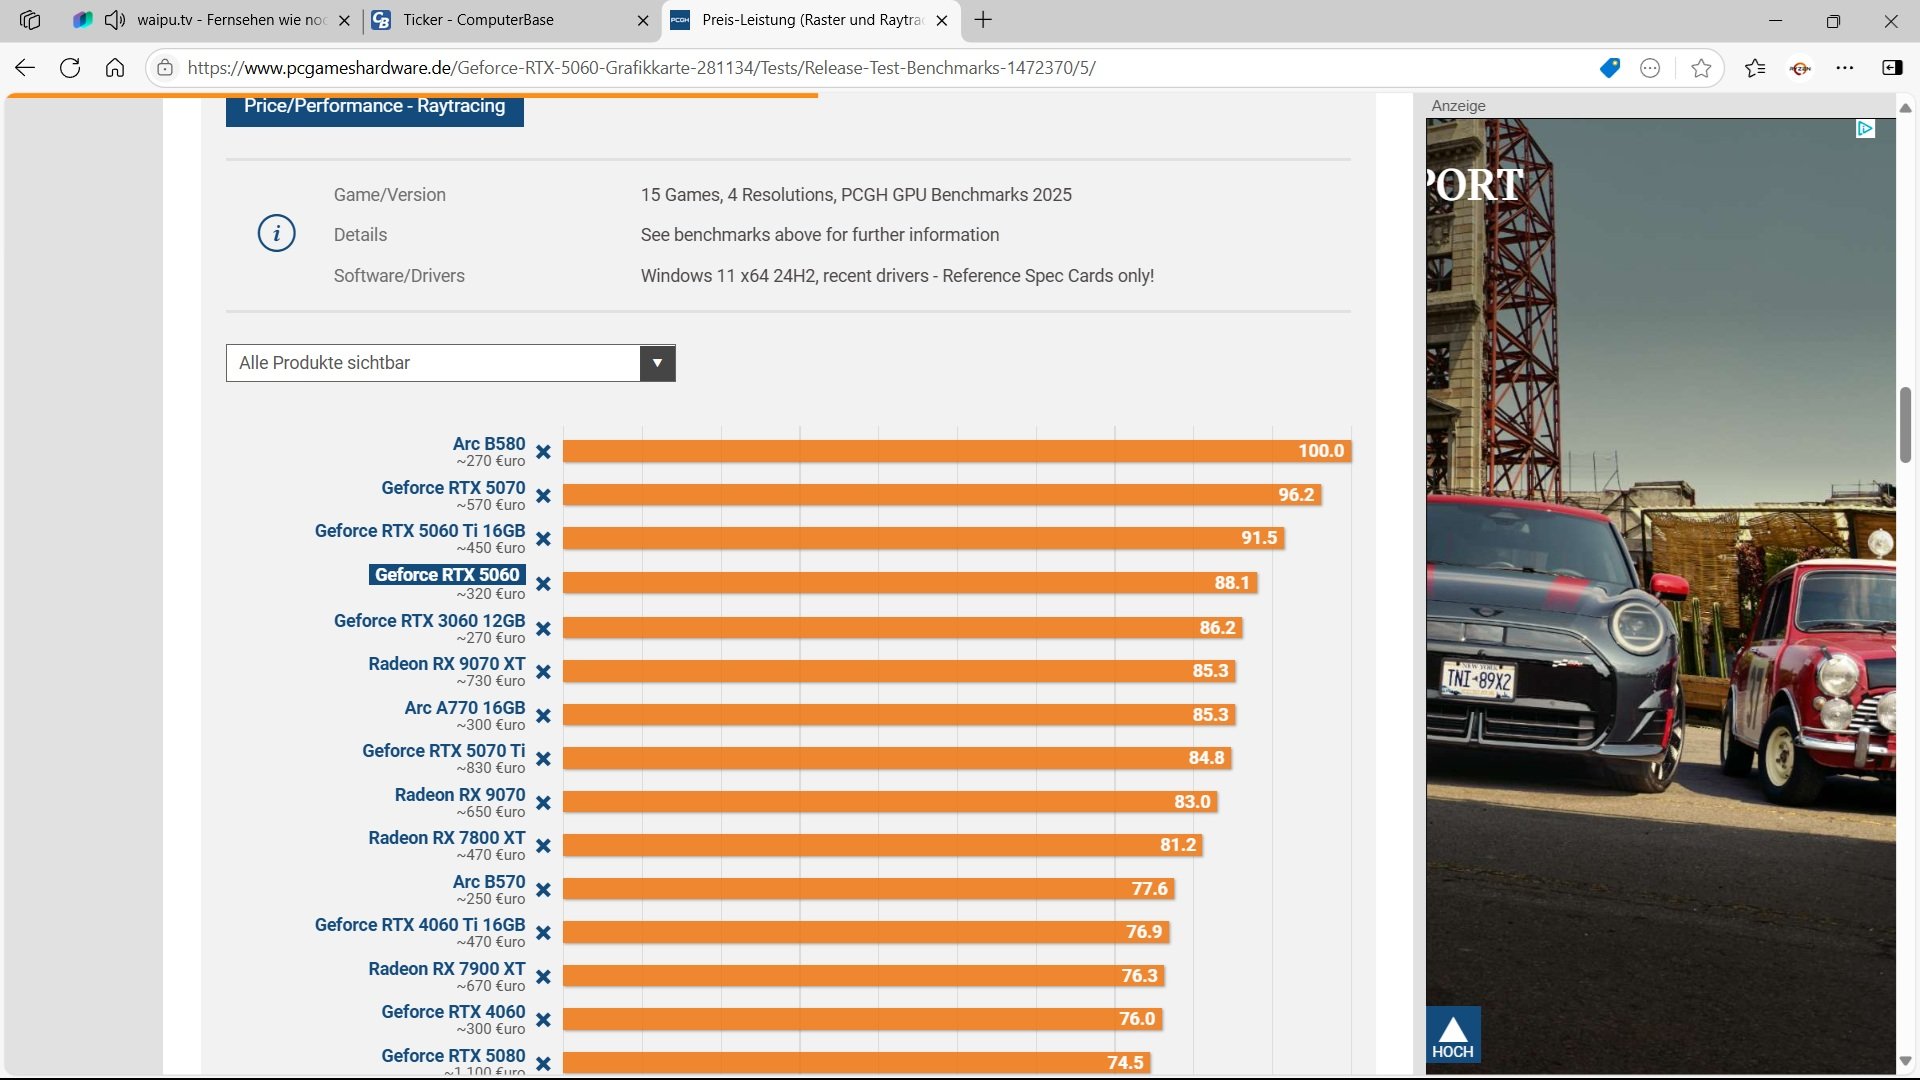Hide Arc B580 from chart
This screenshot has width=1920, height=1080.
pyautogui.click(x=543, y=452)
